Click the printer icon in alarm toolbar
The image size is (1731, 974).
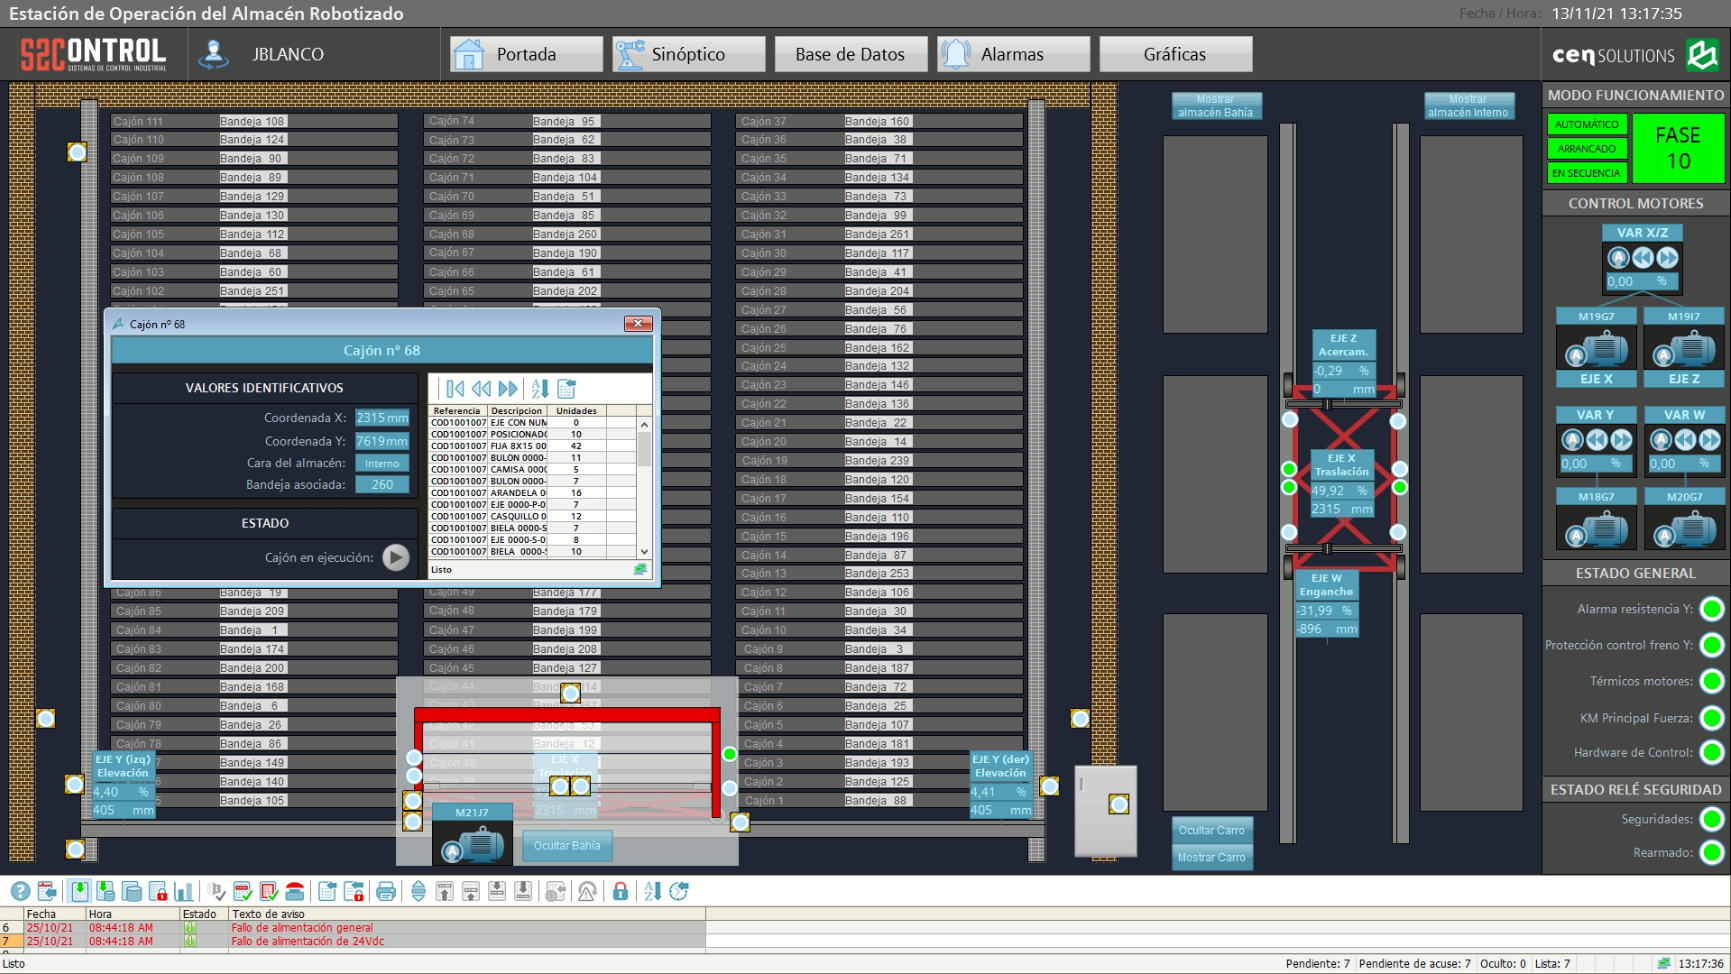(386, 891)
